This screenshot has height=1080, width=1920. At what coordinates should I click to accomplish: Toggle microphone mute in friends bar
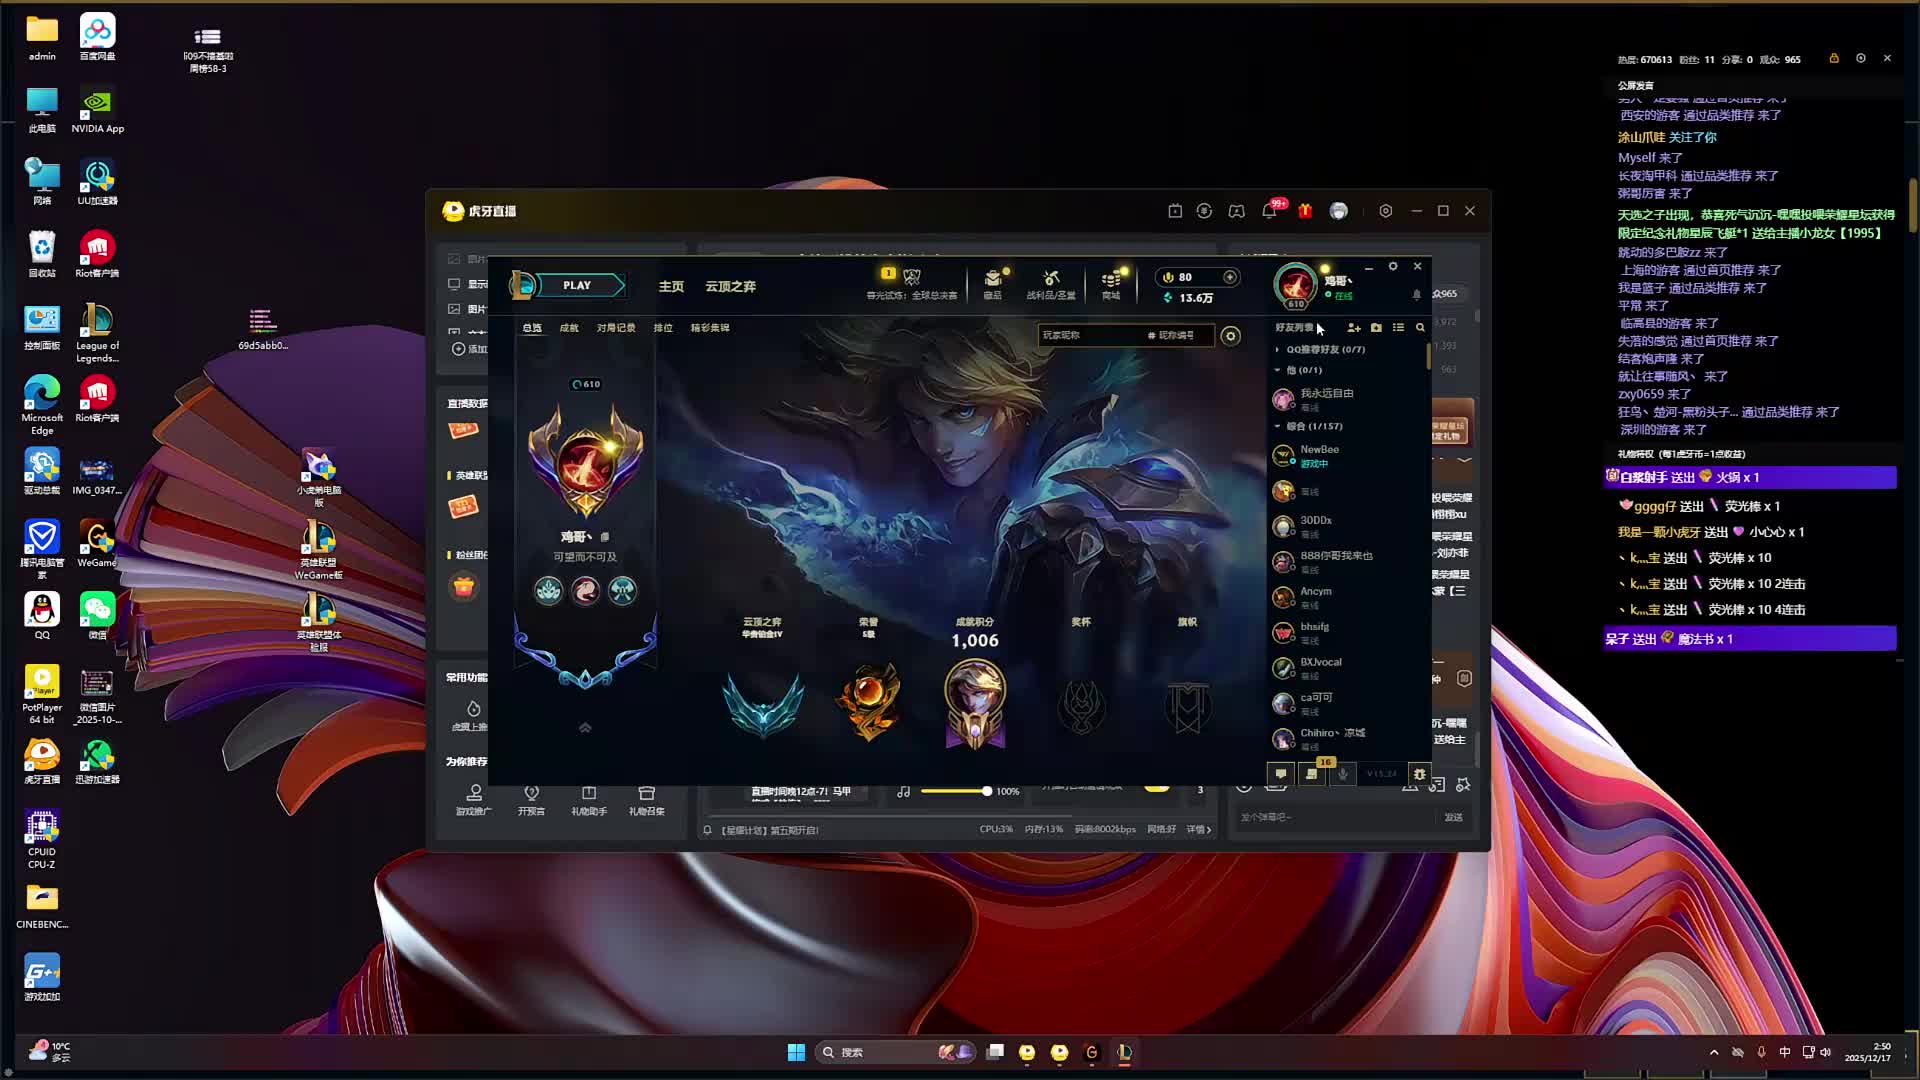coord(1343,774)
